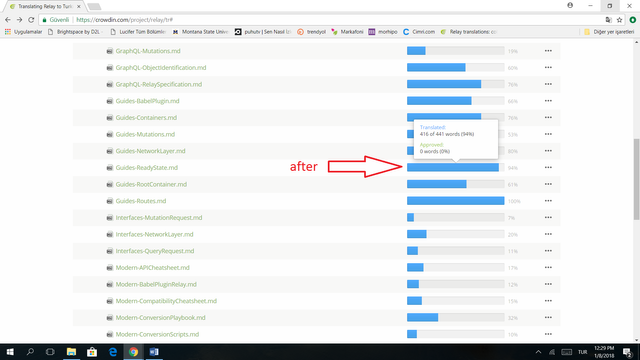Viewport: 640px width, 360px height.
Task: Open the Chrome profile icon
Action: click(570, 6)
